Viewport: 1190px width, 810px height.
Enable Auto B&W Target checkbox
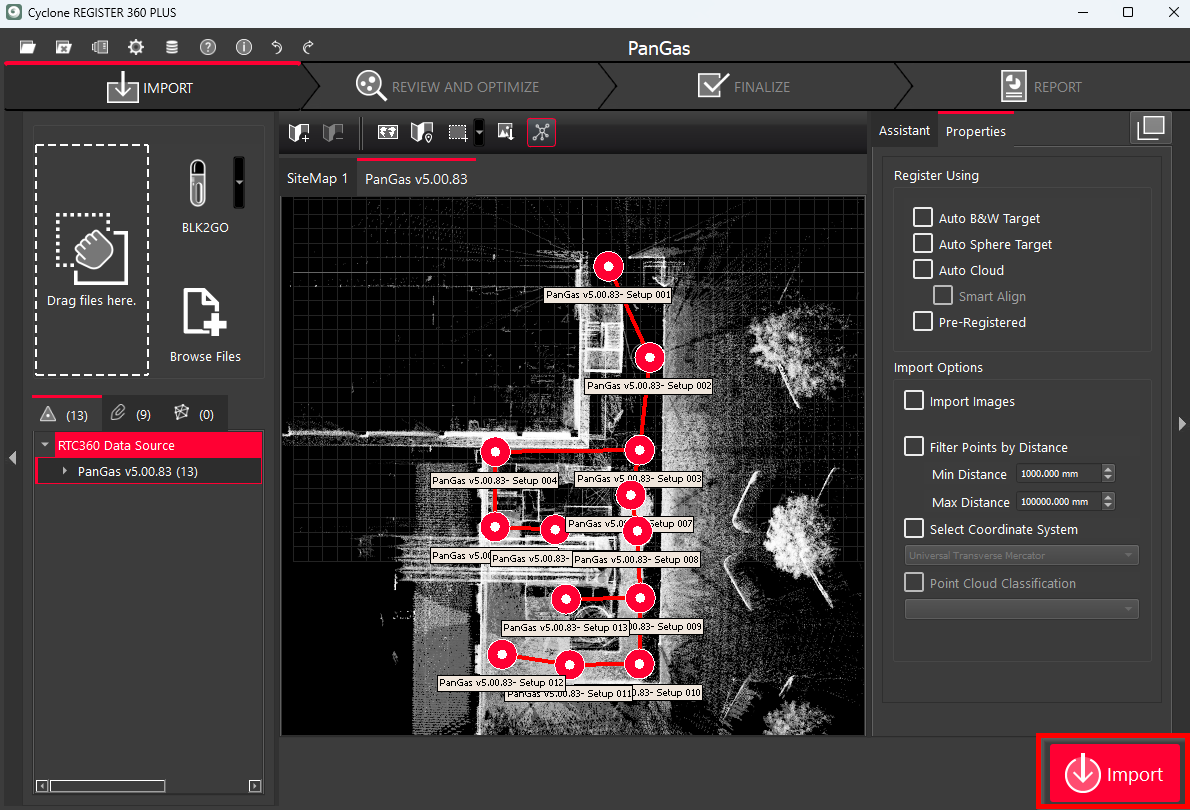[923, 218]
